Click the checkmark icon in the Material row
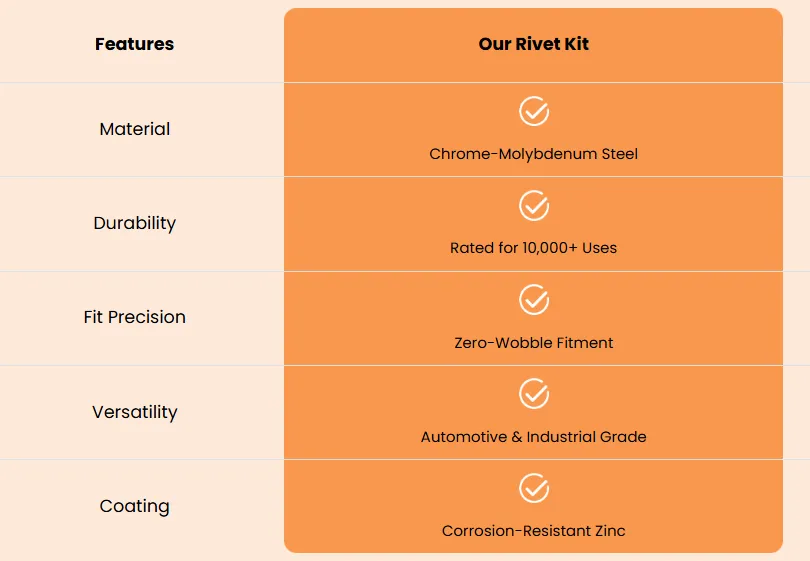Screen dimensions: 810x561 pyautogui.click(x=534, y=111)
